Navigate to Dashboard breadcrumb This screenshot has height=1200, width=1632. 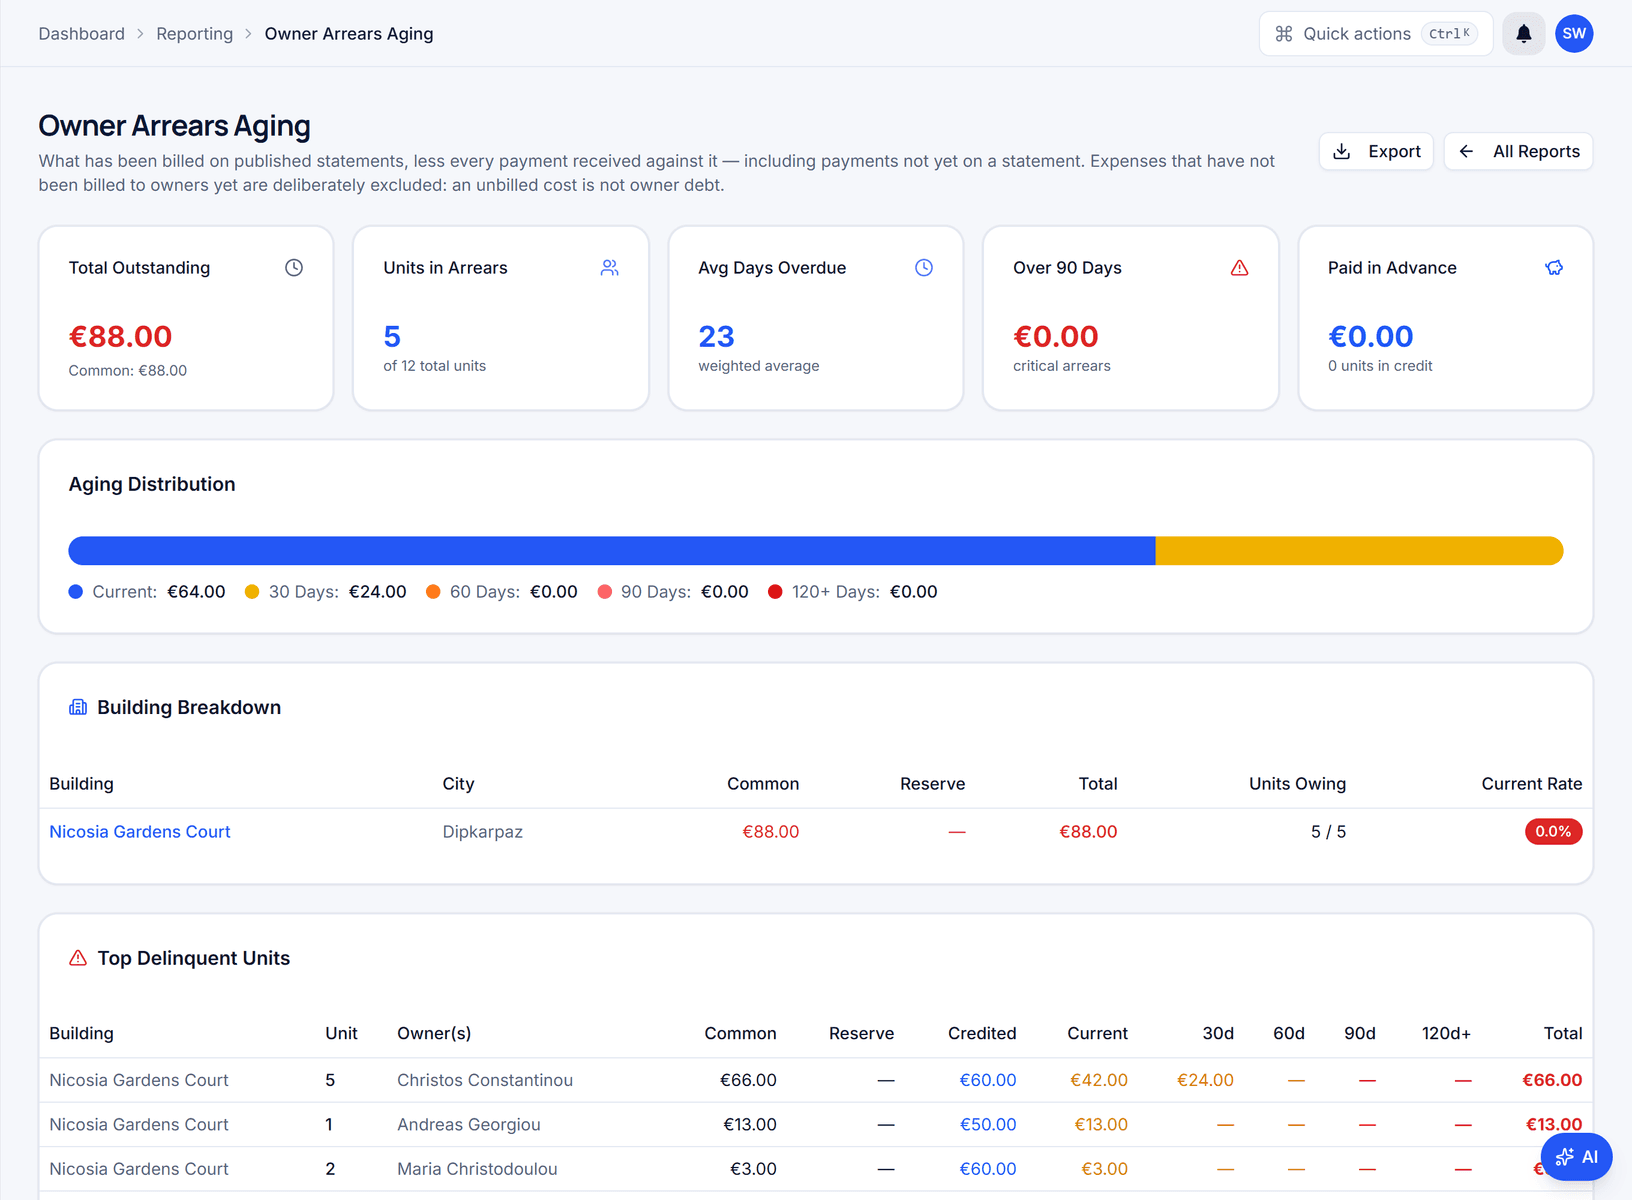point(82,34)
